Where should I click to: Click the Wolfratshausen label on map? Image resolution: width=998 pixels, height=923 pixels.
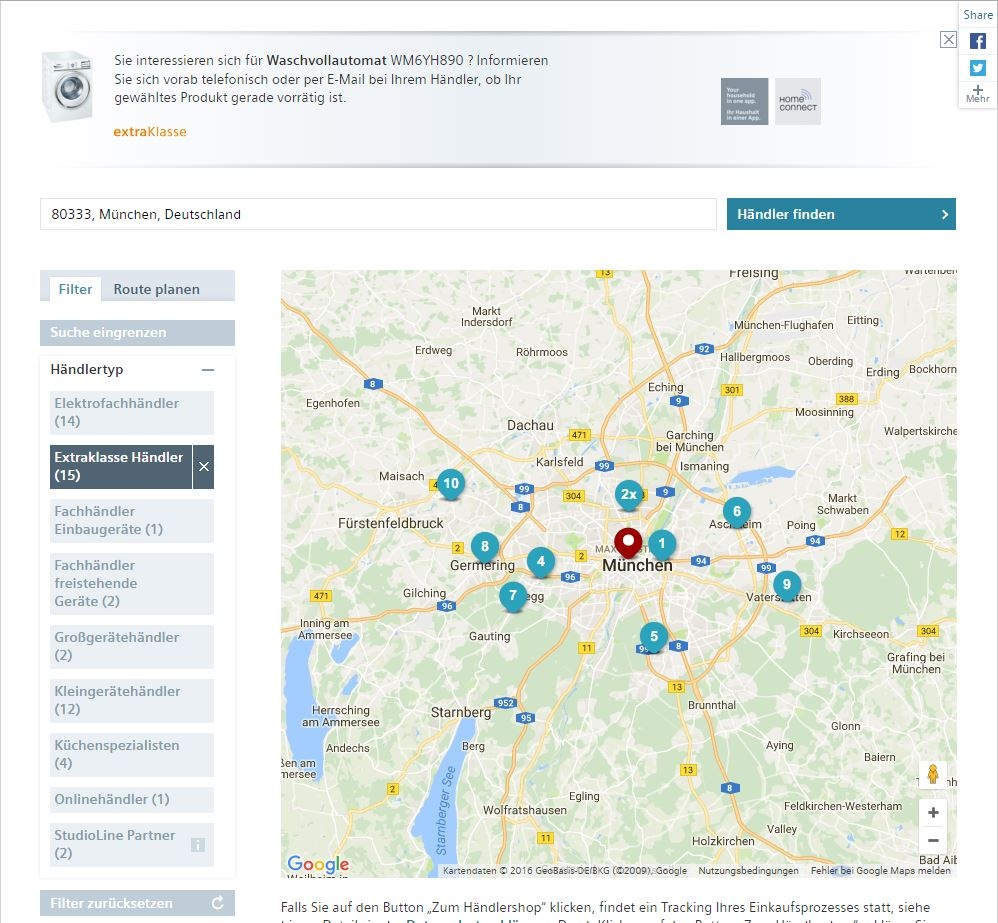coord(524,810)
